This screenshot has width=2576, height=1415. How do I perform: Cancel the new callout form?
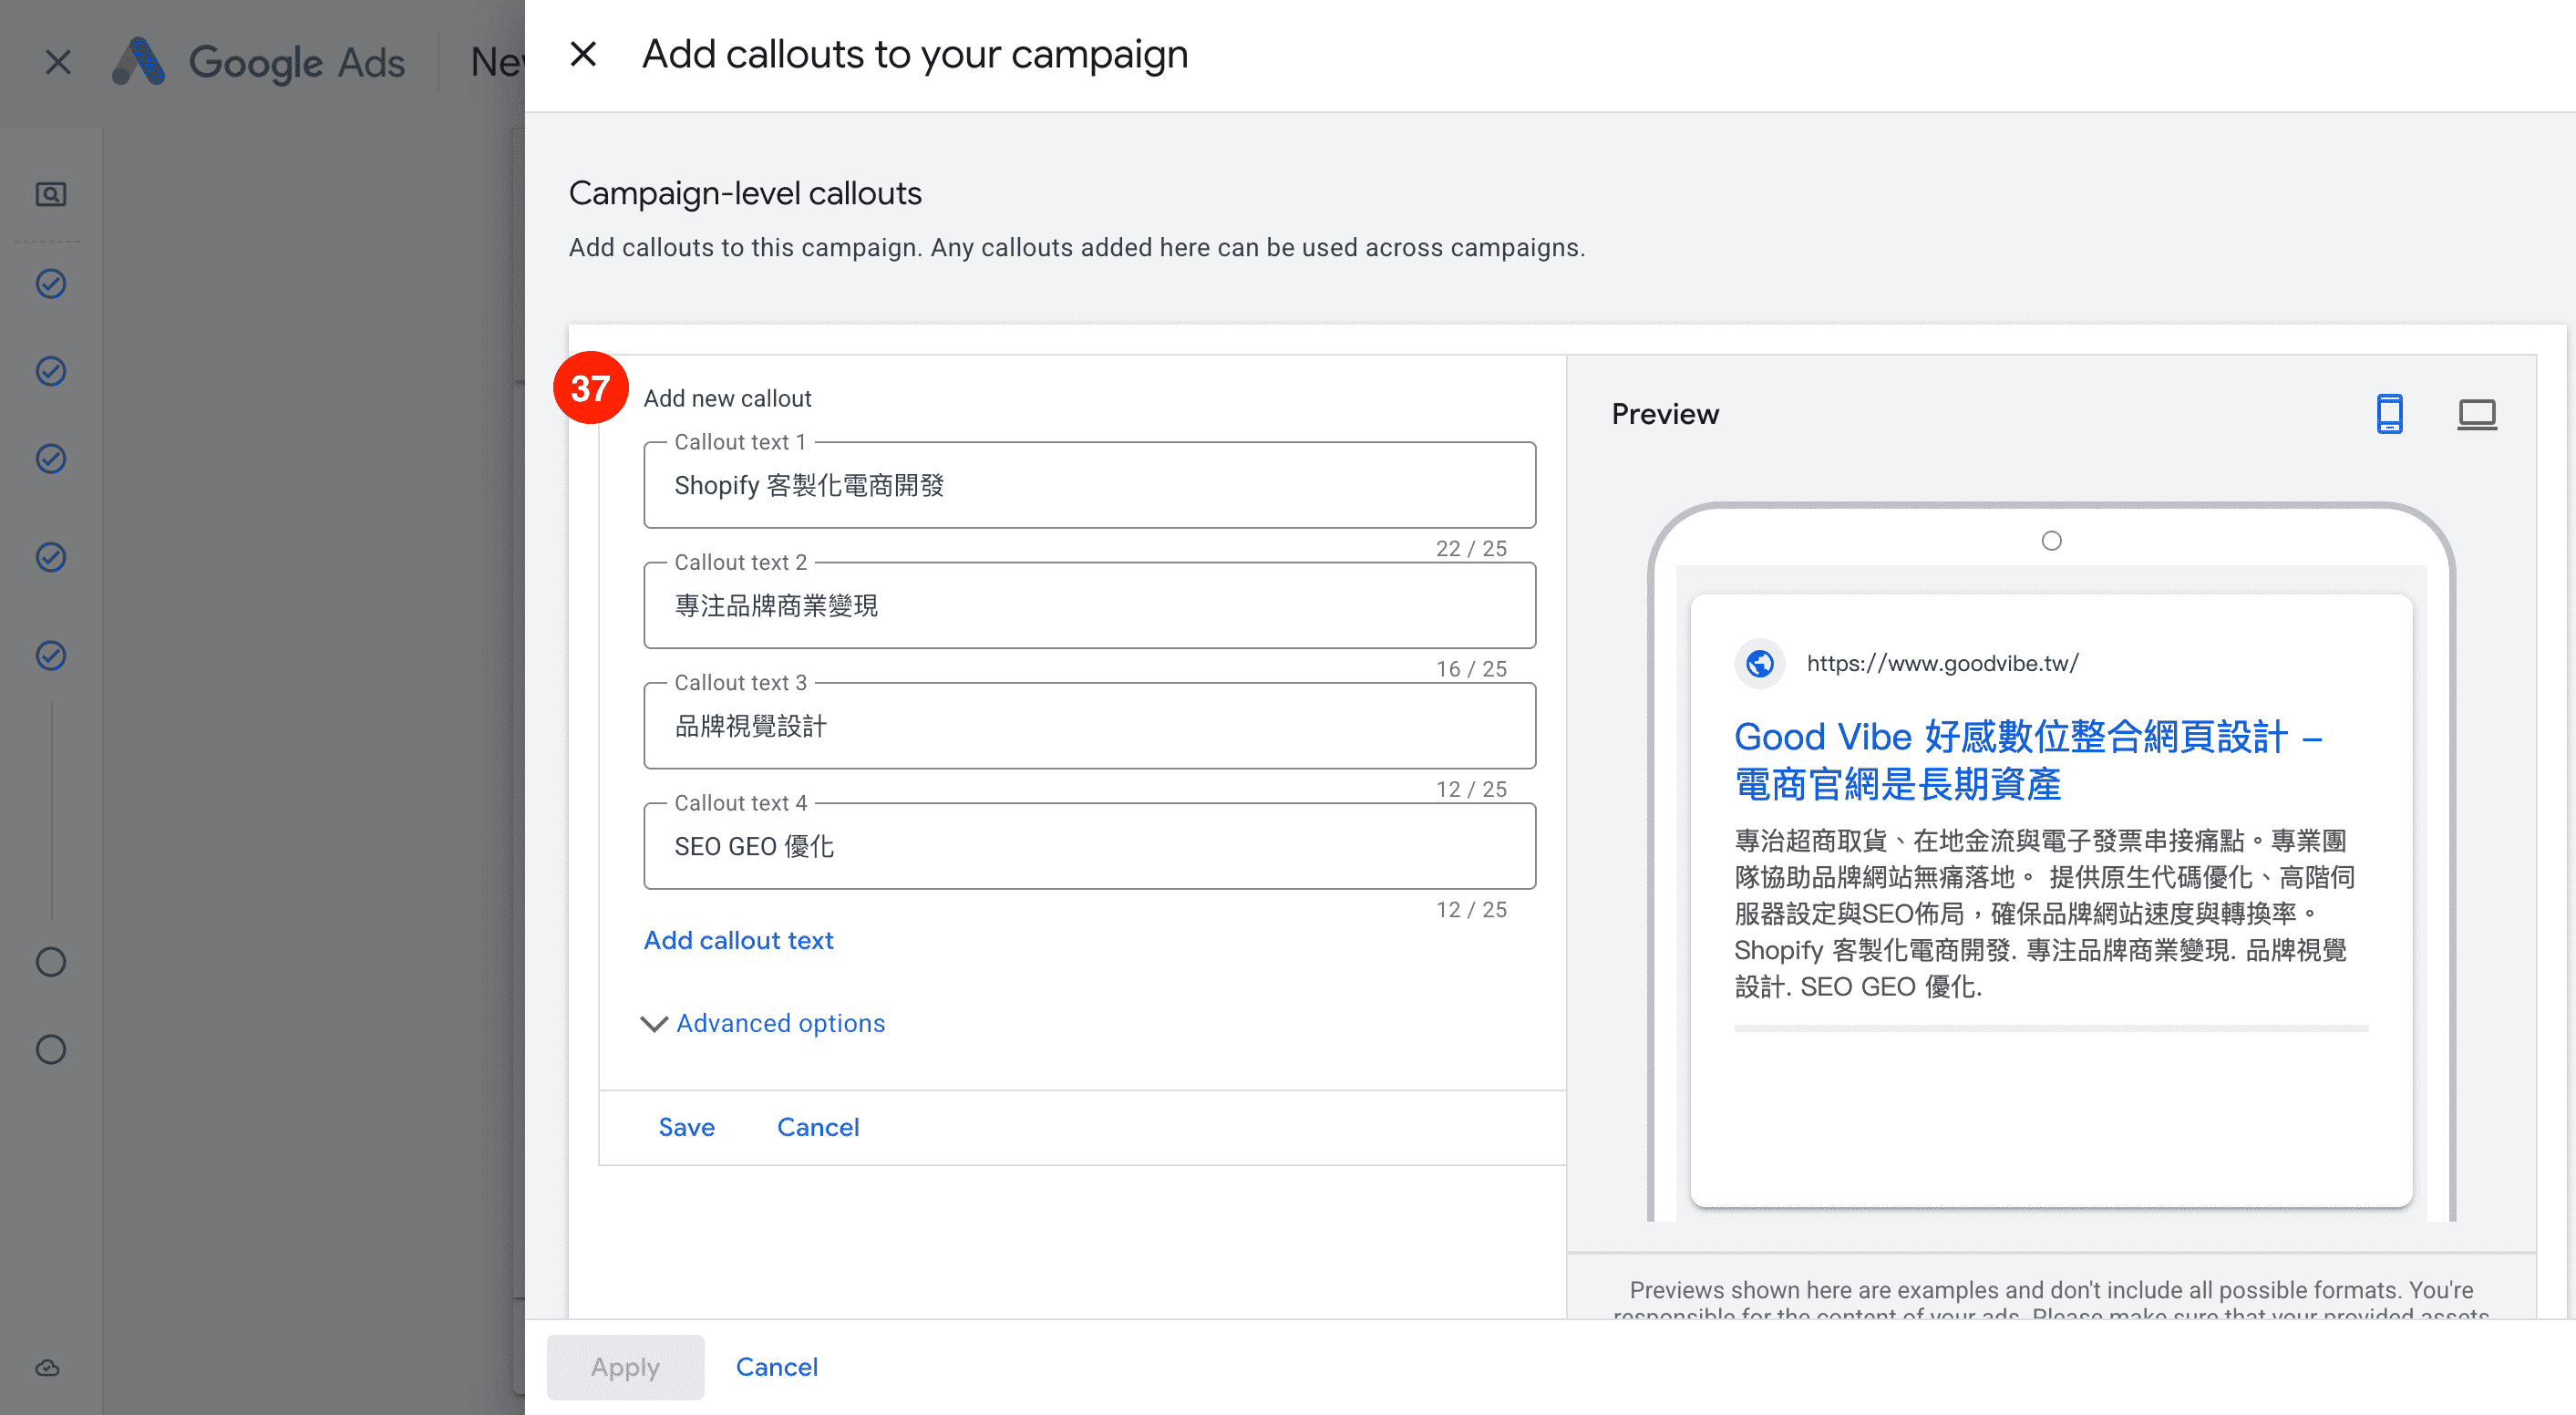pos(818,1128)
